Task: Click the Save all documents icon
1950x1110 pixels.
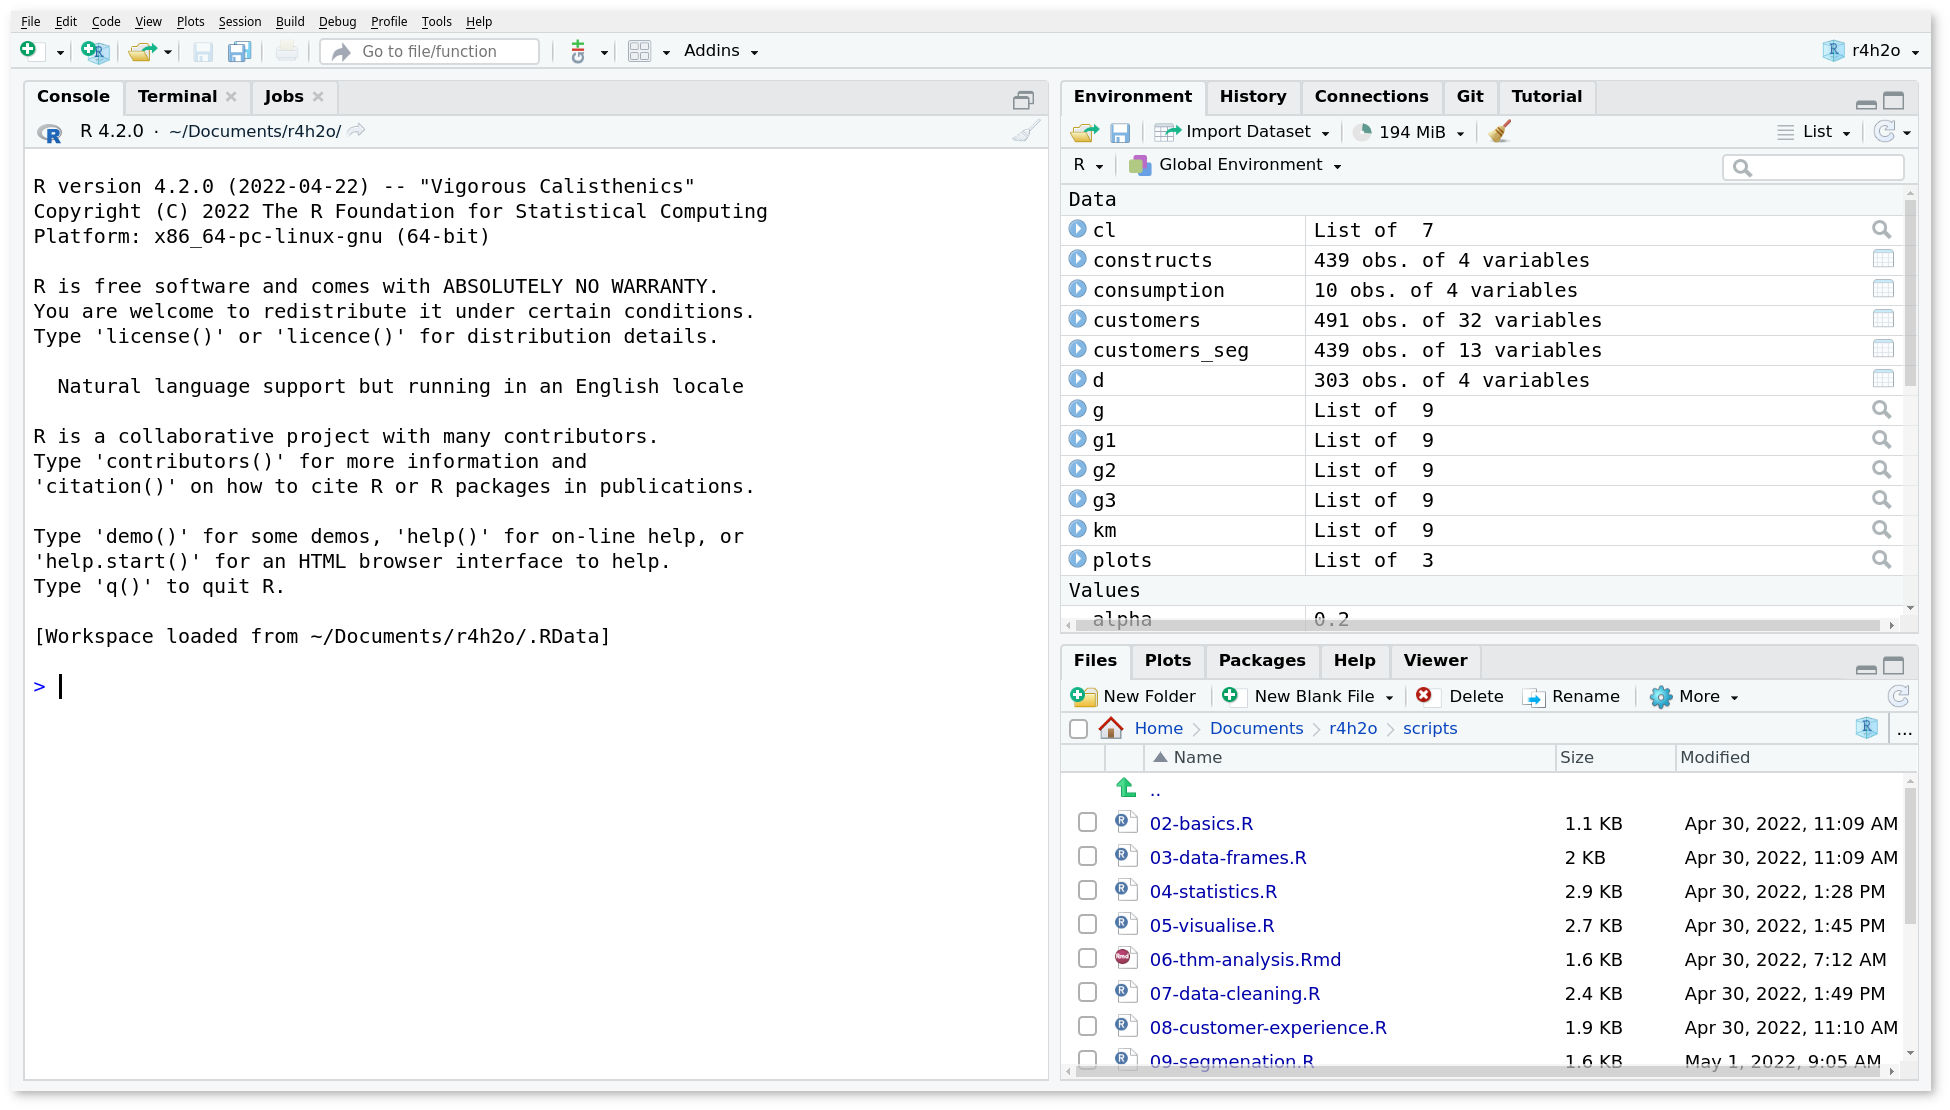Action: click(239, 52)
